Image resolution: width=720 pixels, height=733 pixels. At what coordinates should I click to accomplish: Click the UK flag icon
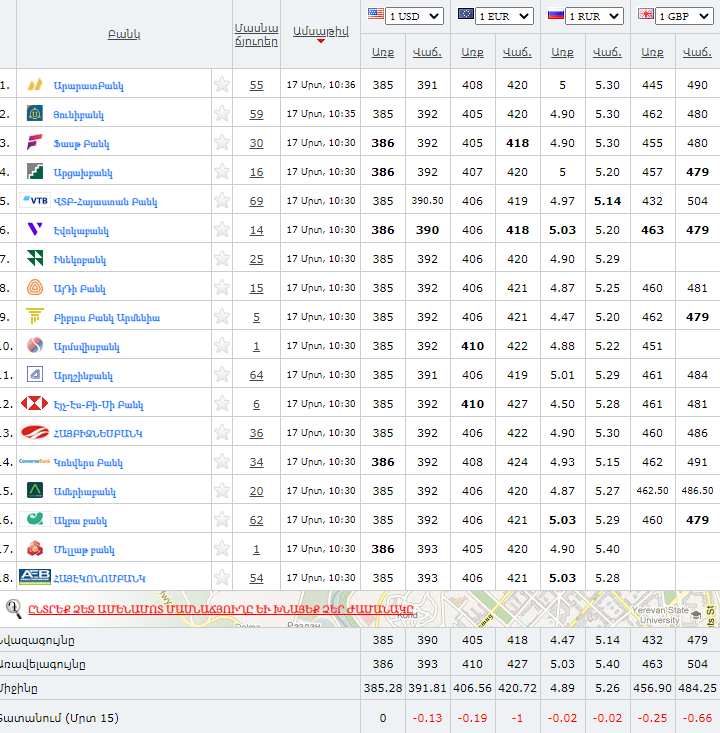coord(646,14)
